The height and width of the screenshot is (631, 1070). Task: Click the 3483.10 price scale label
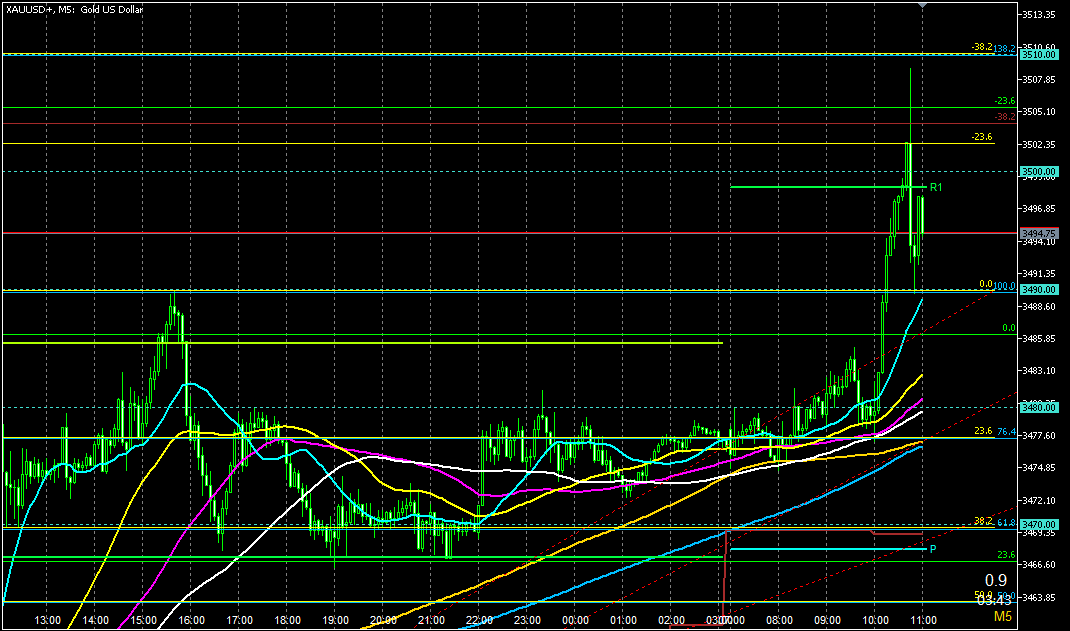[1039, 370]
